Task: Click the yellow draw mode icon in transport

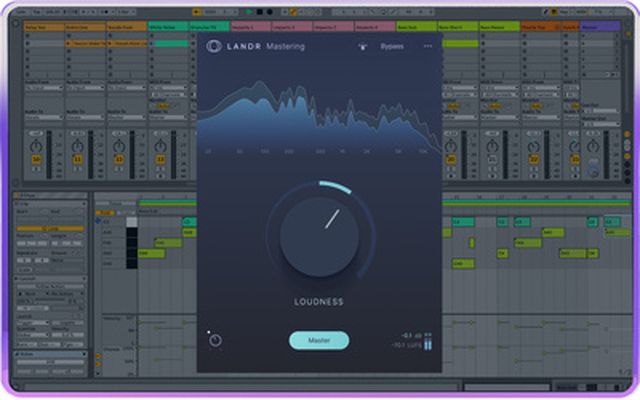Action: 293,12
